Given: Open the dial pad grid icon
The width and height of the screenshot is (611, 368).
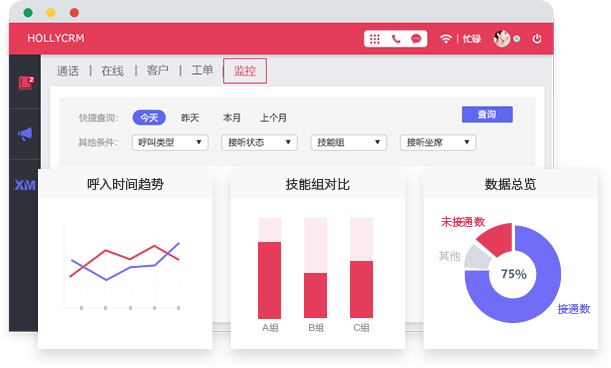Looking at the screenshot, I should click(x=374, y=39).
